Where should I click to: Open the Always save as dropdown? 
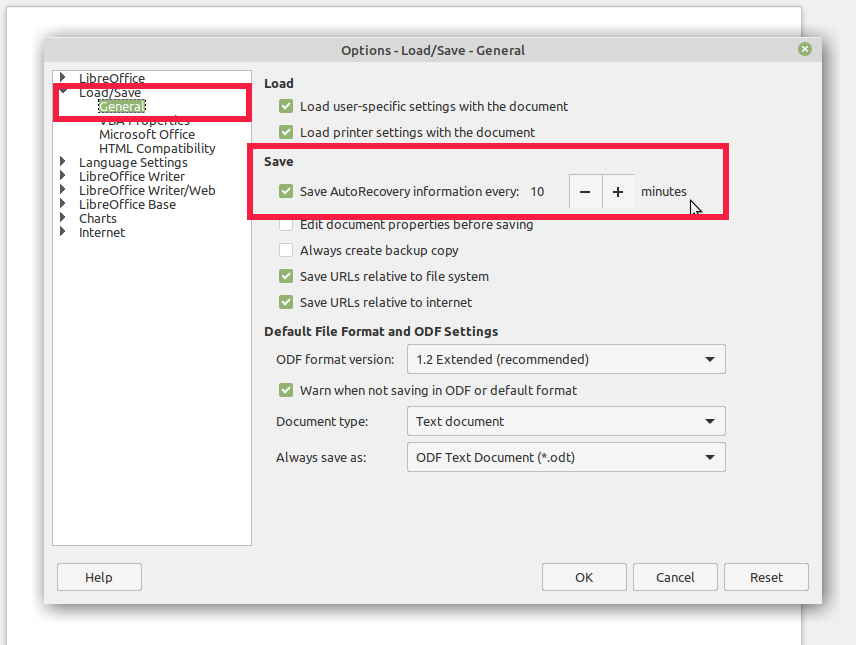click(566, 457)
